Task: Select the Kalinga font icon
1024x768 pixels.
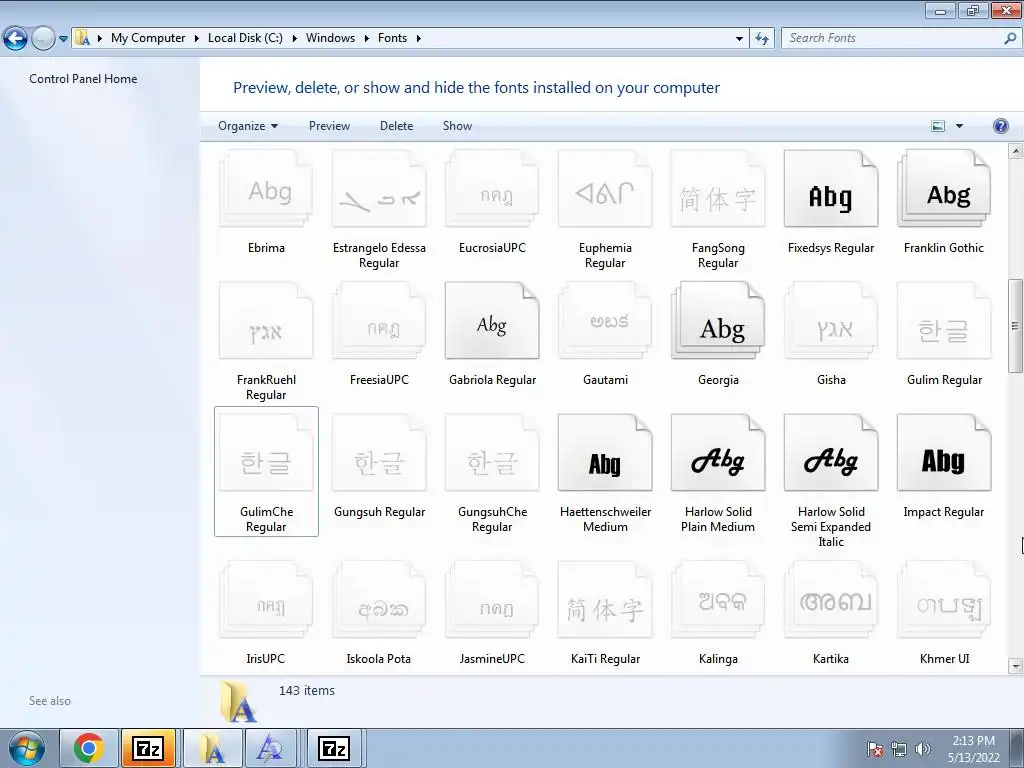Action: [718, 599]
